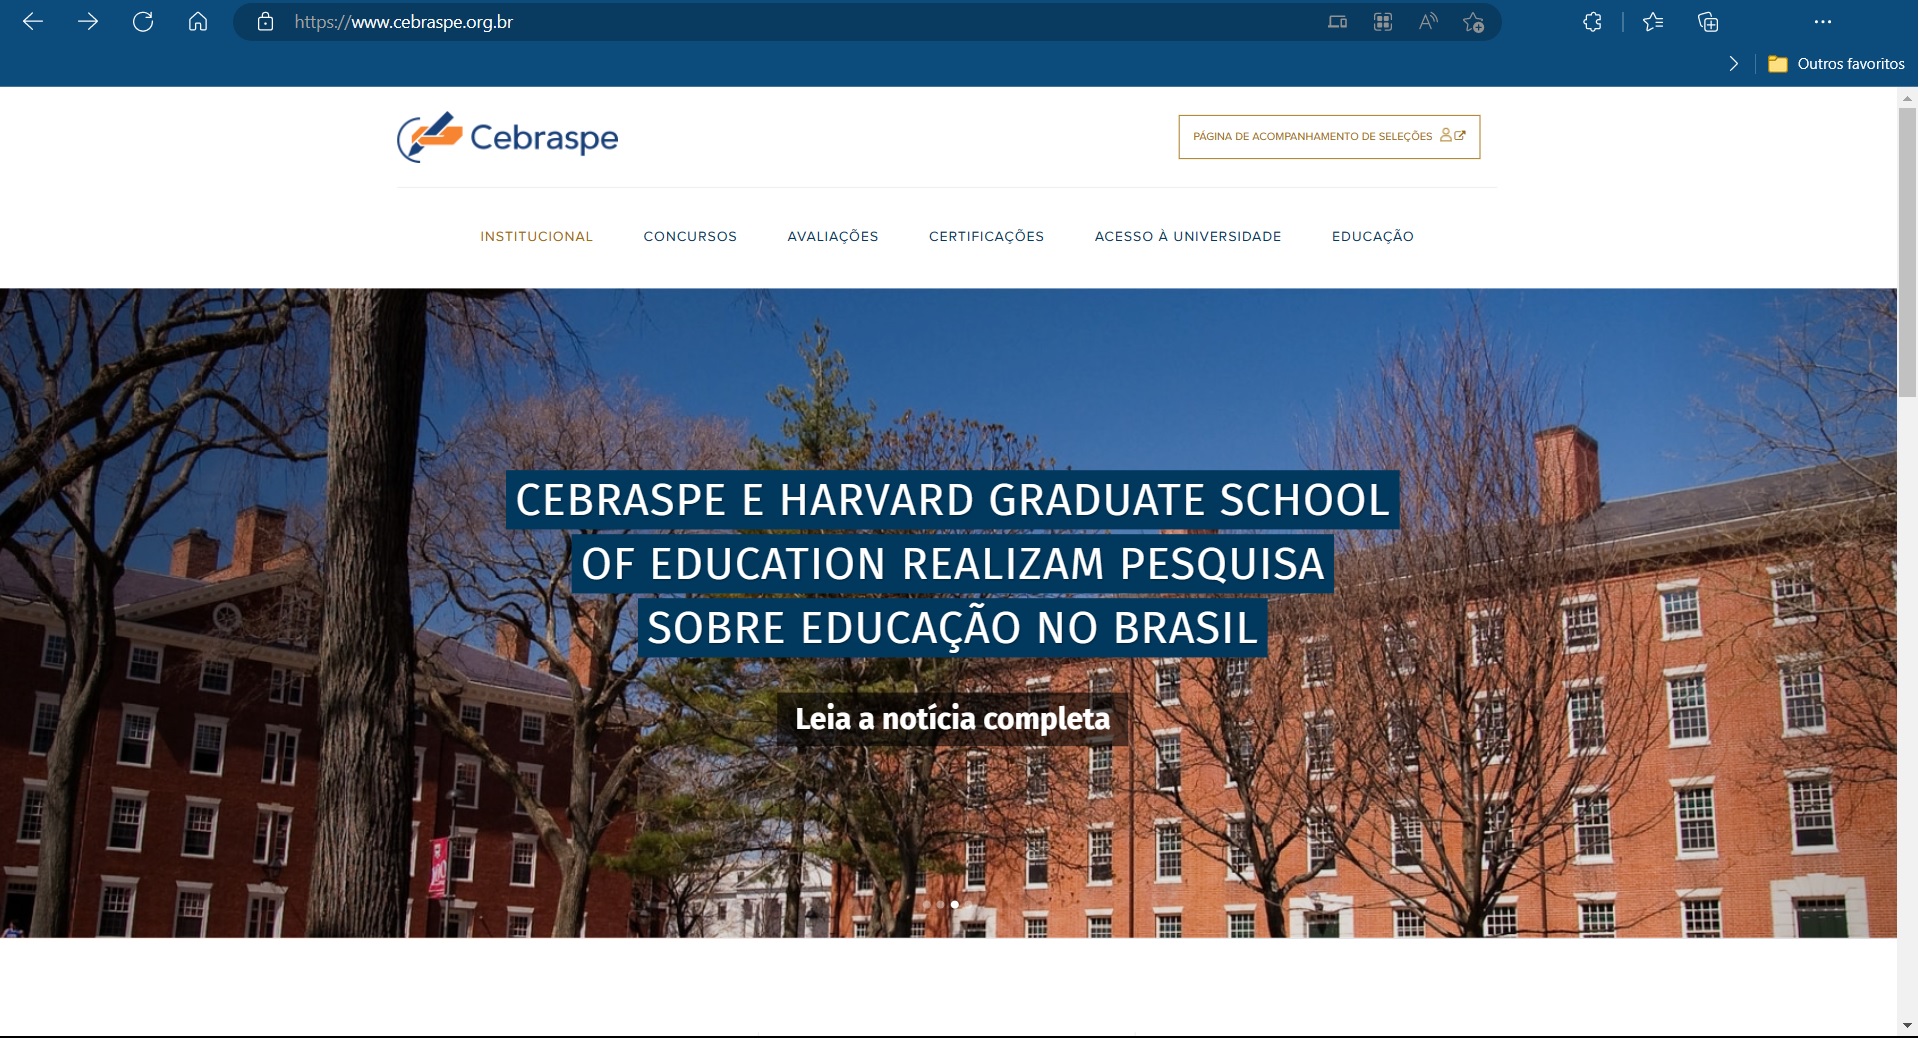1920x1042 pixels.
Task: Open Página de Acompanhamento de Seleções button
Action: (1329, 137)
